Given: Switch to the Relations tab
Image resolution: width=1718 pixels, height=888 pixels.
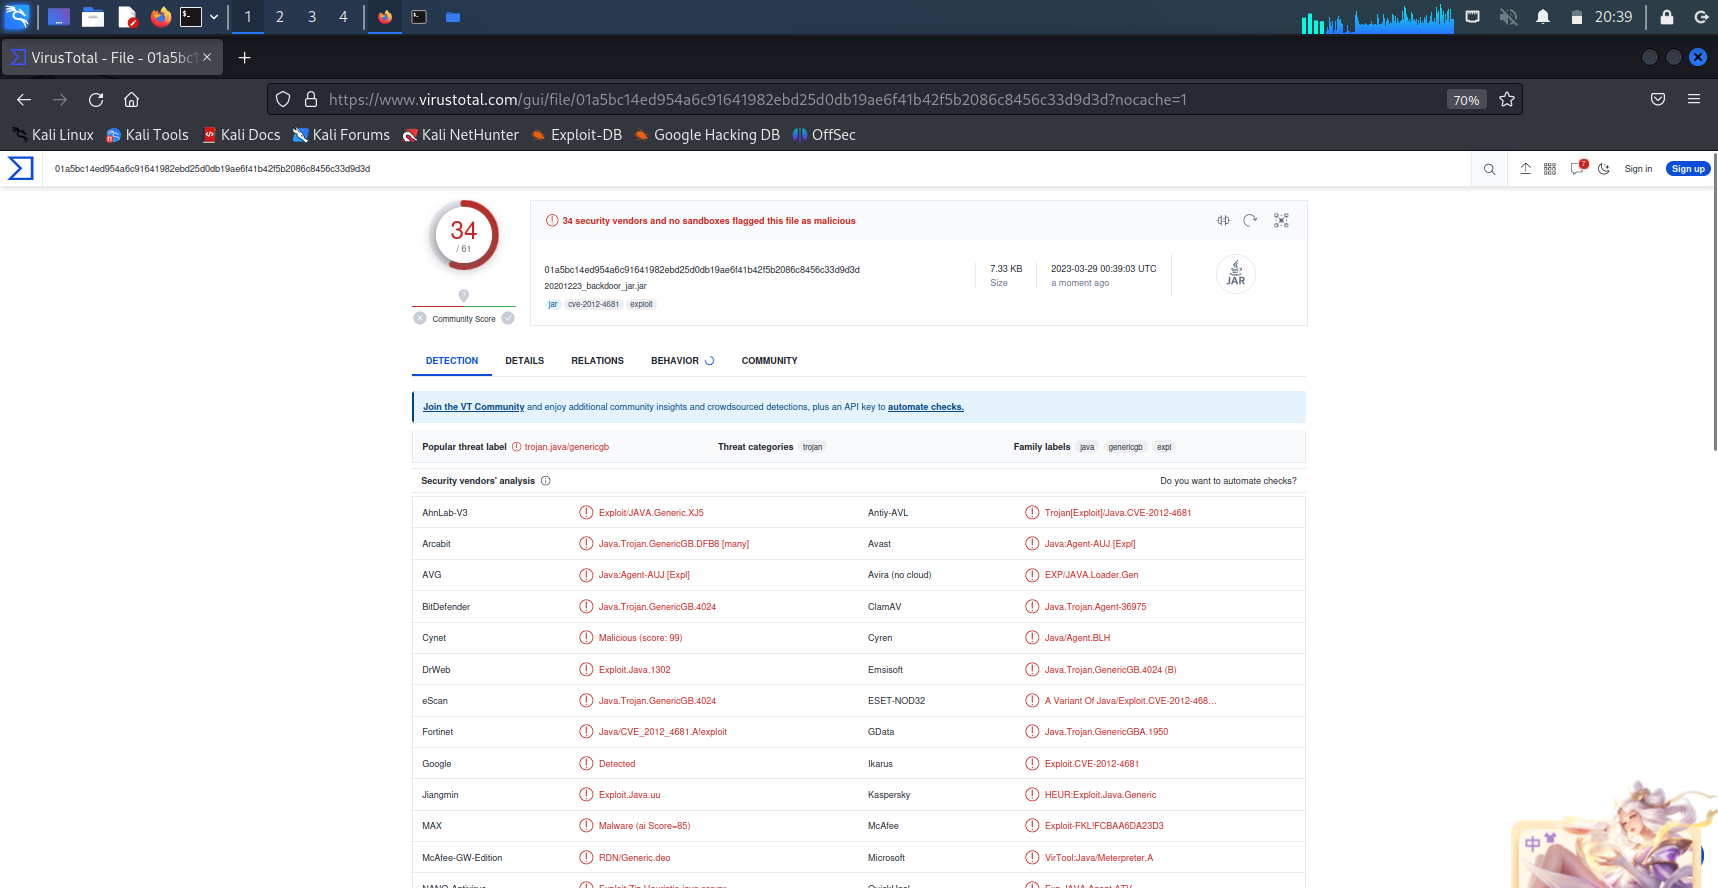Looking at the screenshot, I should click(x=598, y=361).
